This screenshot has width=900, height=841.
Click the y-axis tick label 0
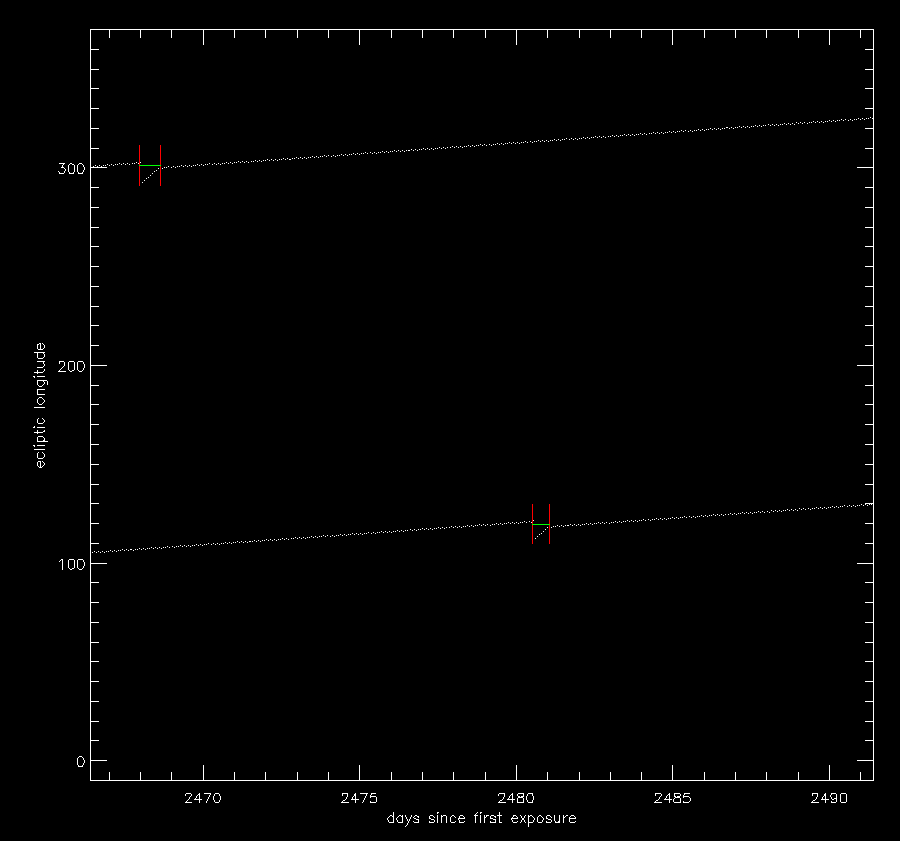[80, 762]
